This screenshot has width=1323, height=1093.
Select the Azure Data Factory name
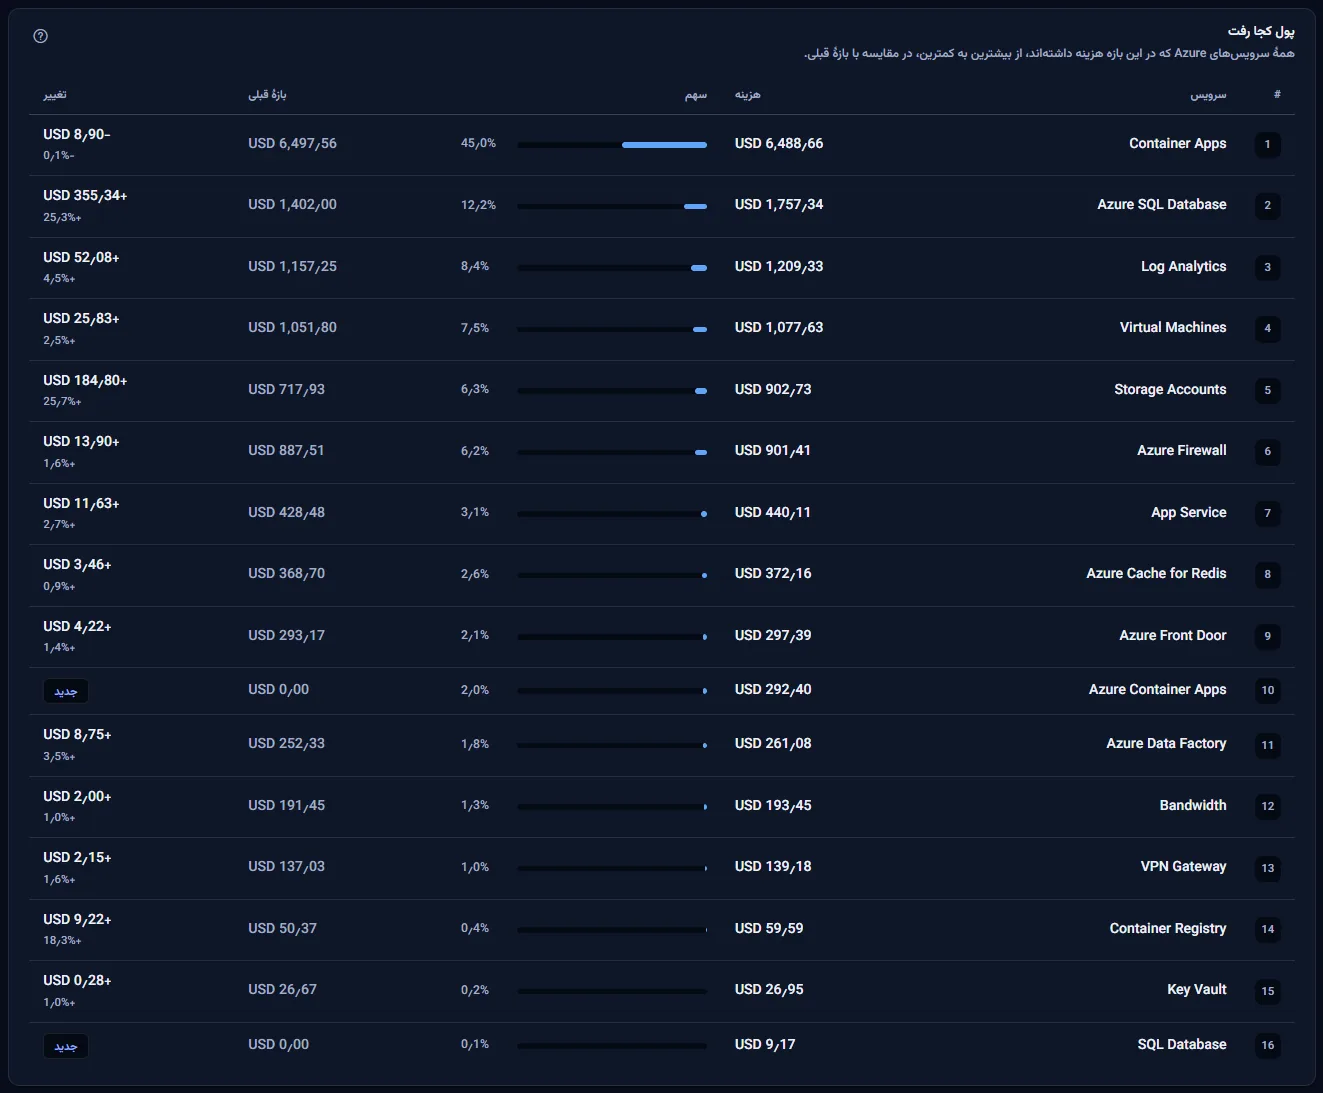[1166, 743]
